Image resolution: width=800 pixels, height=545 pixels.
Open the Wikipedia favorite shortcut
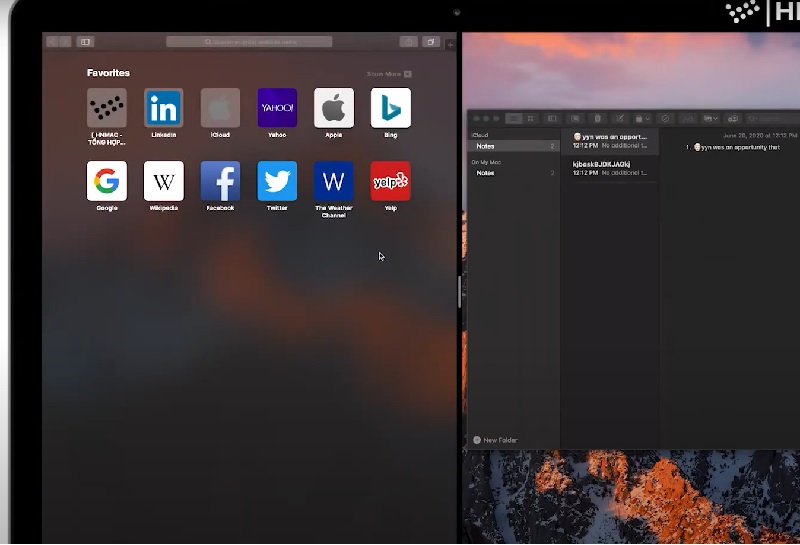[x=163, y=181]
